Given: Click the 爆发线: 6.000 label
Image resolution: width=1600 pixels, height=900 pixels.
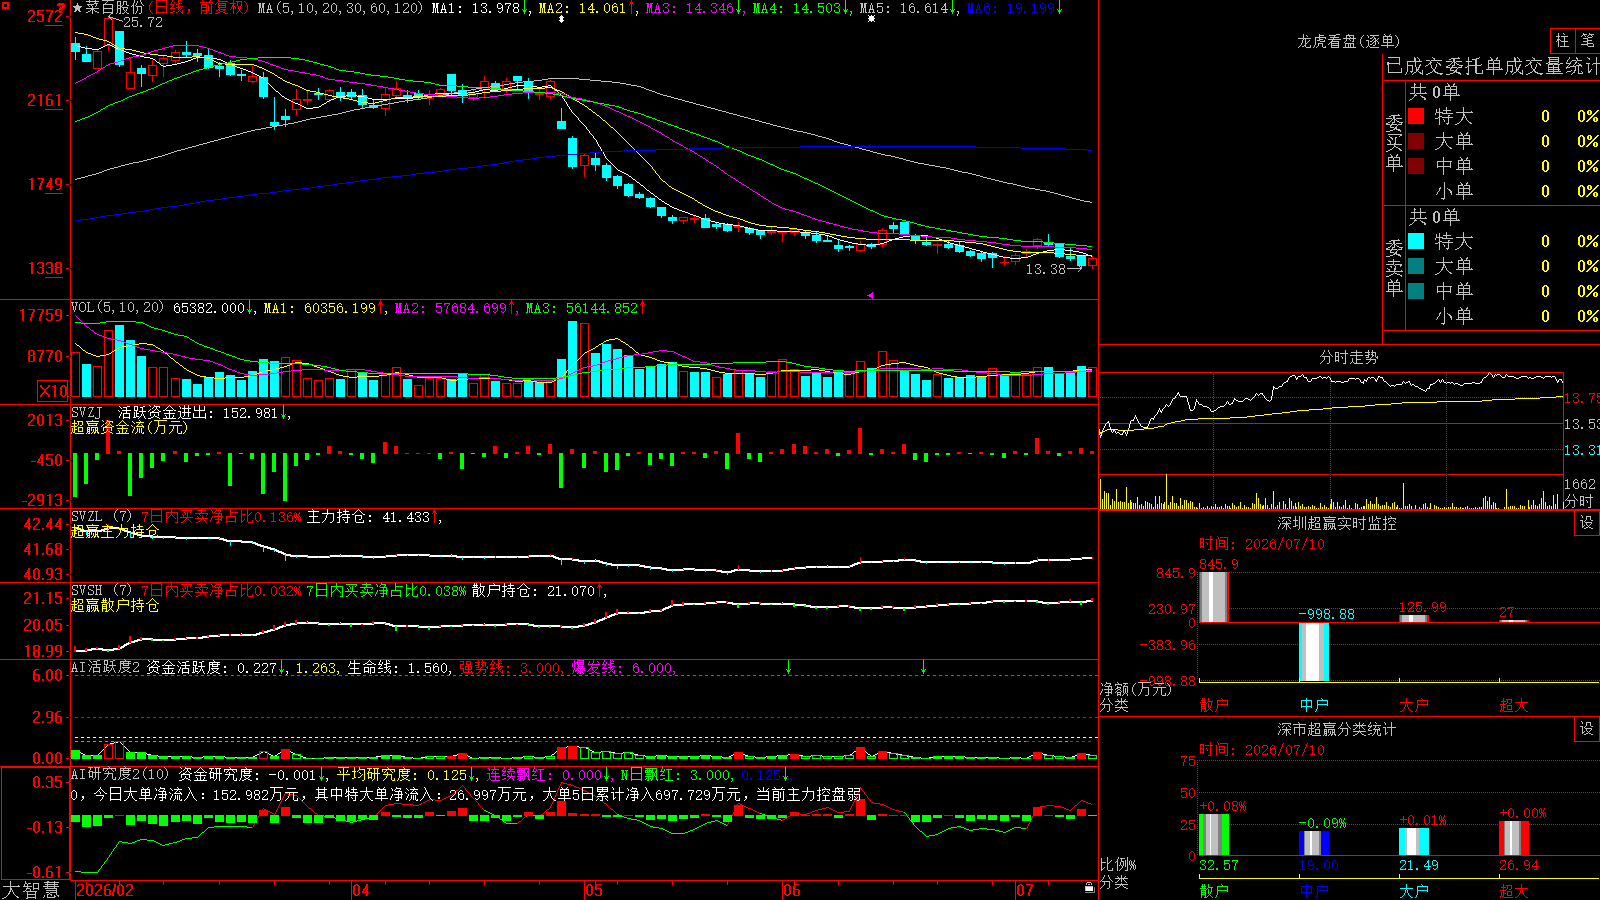Looking at the screenshot, I should tap(622, 668).
